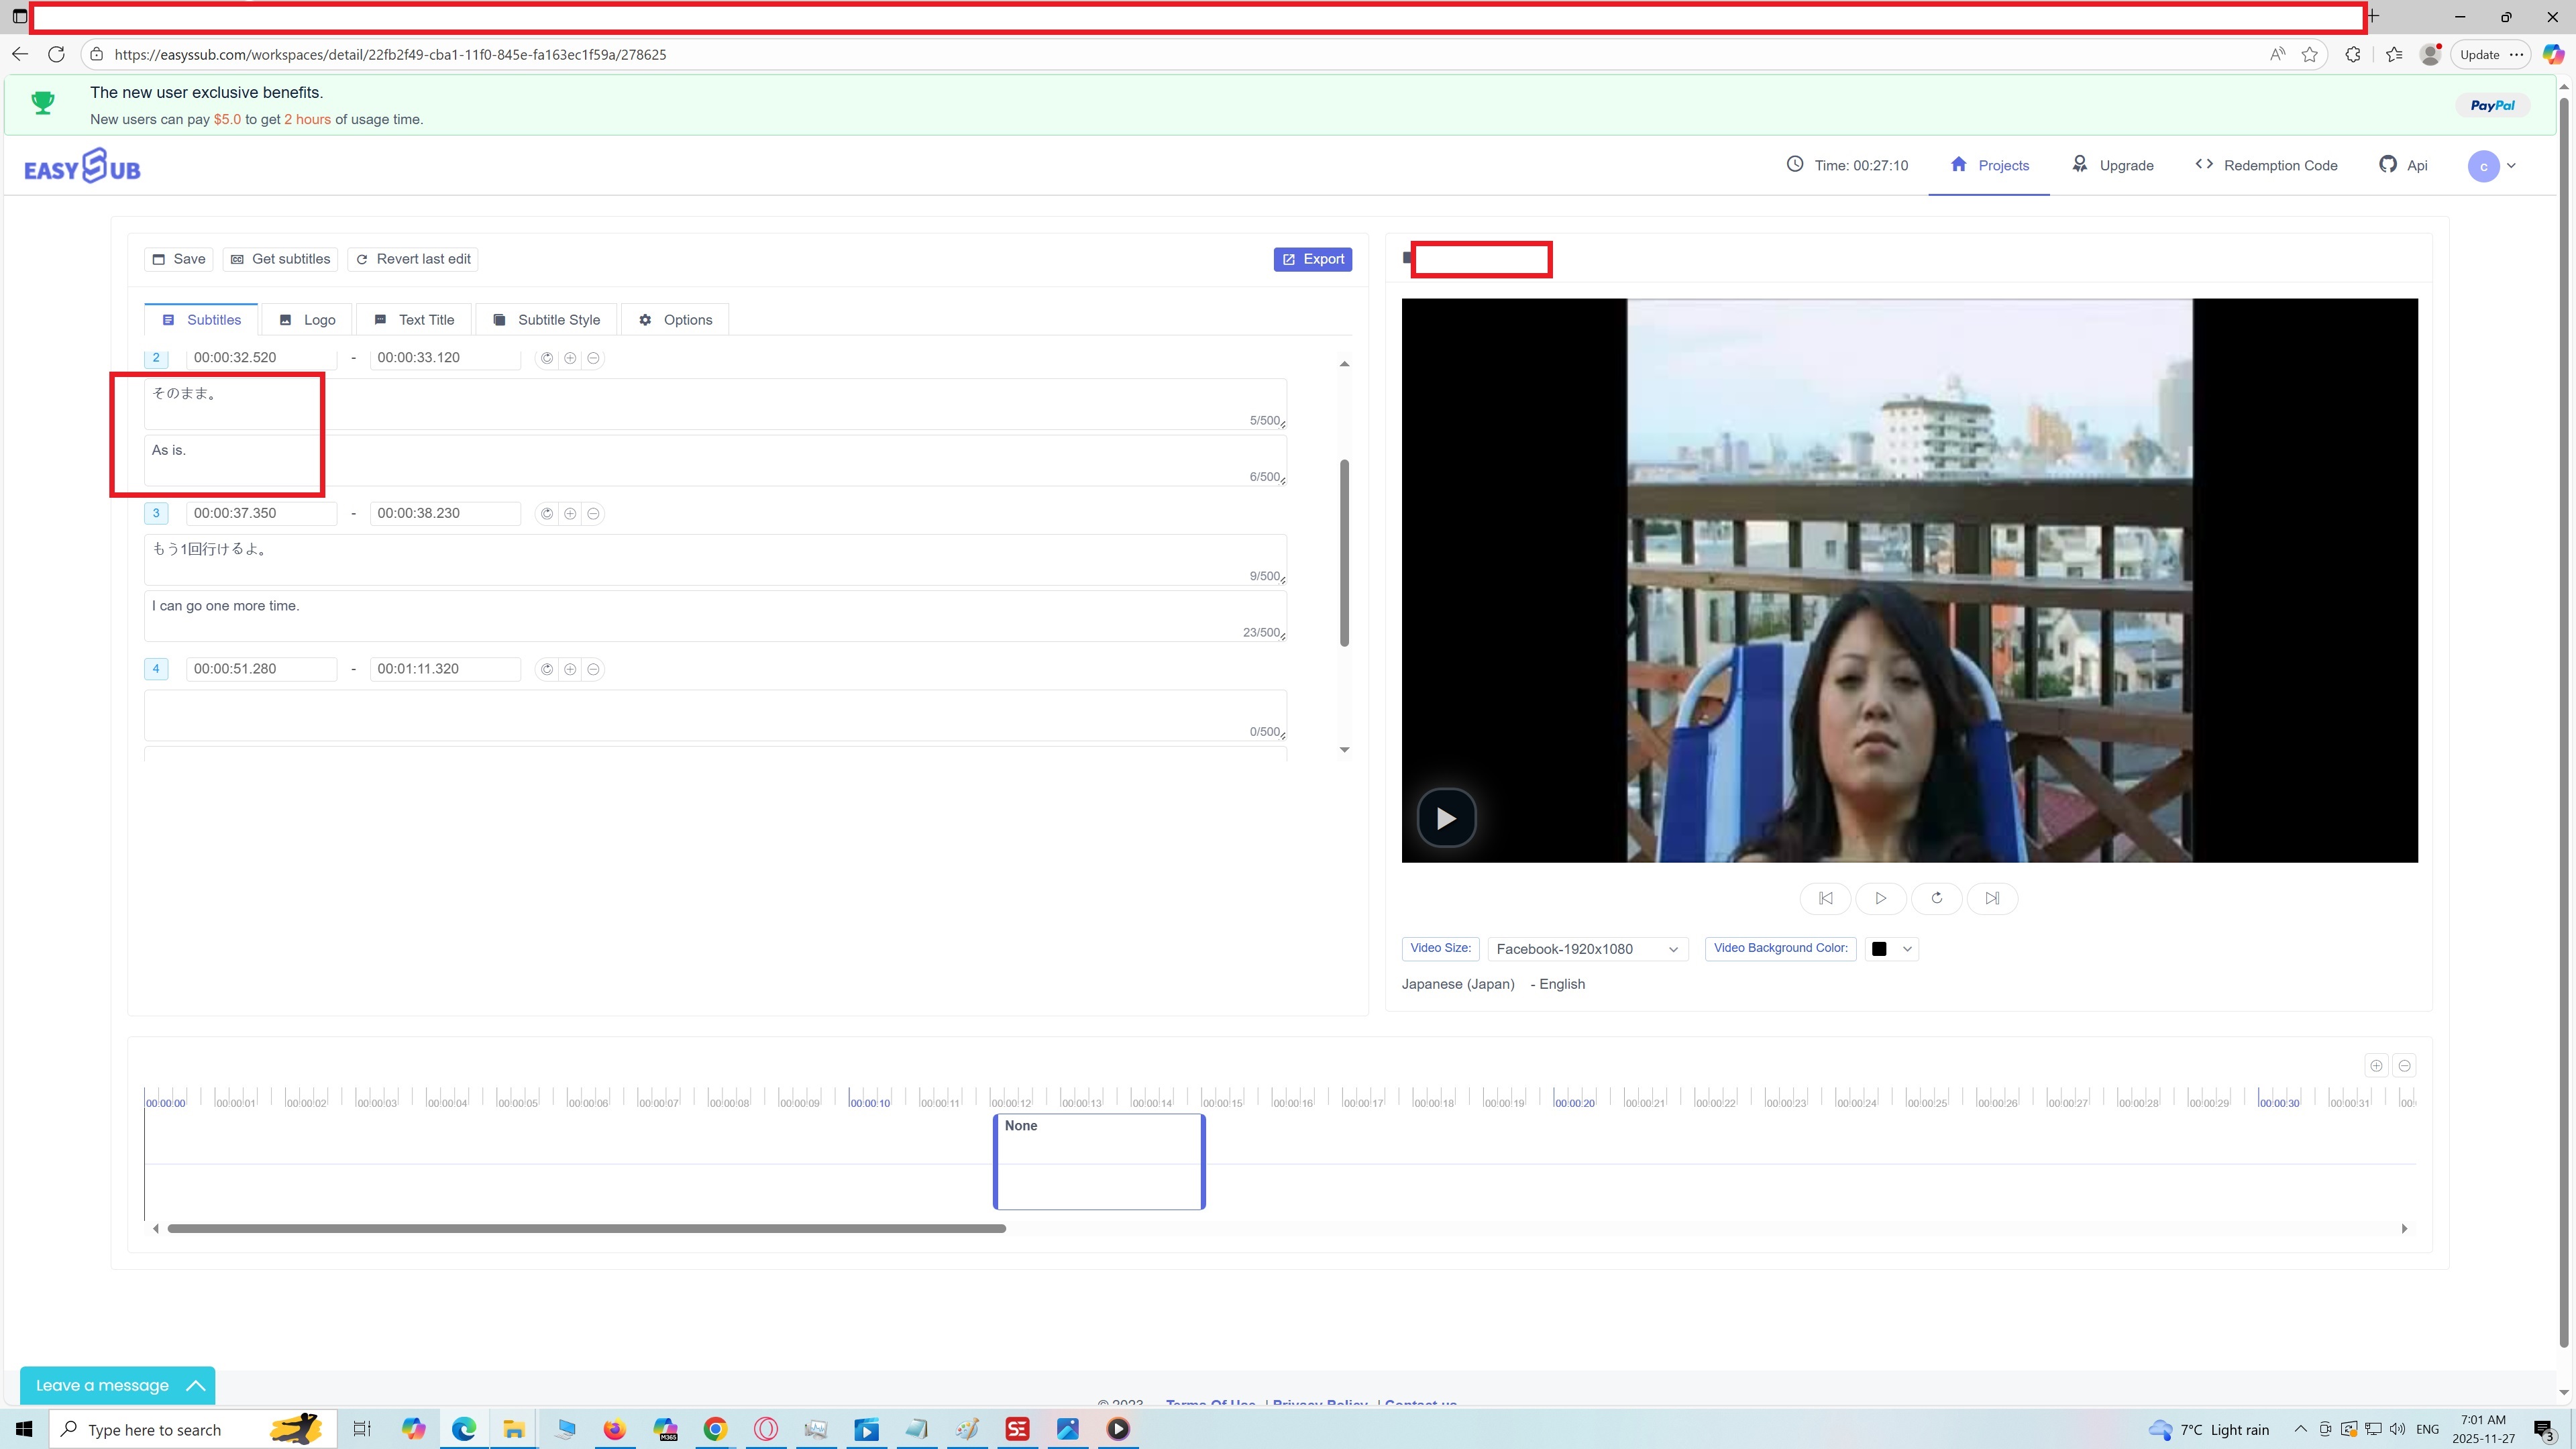2576x1449 pixels.
Task: Click the timeline zoom out icon
Action: (2404, 1065)
